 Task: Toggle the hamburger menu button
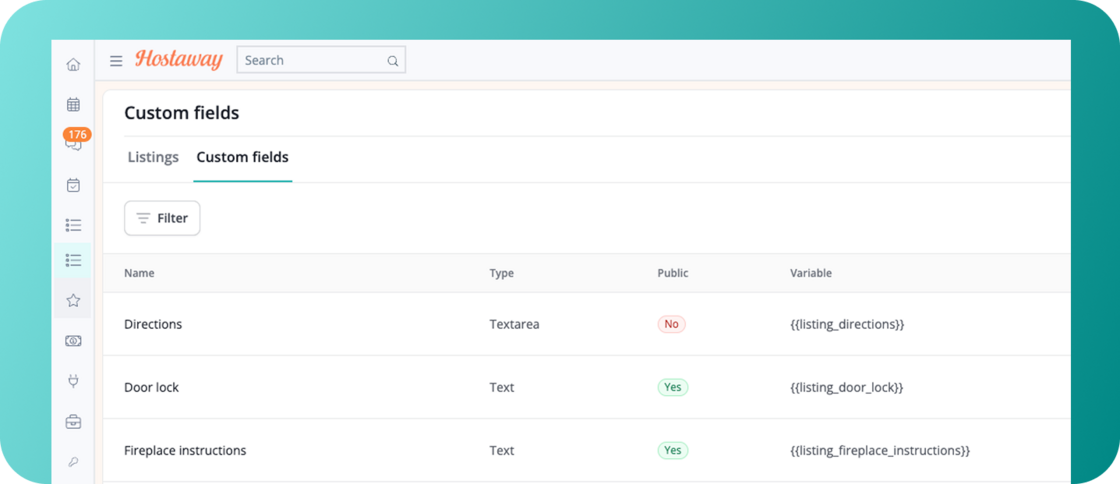coord(116,61)
